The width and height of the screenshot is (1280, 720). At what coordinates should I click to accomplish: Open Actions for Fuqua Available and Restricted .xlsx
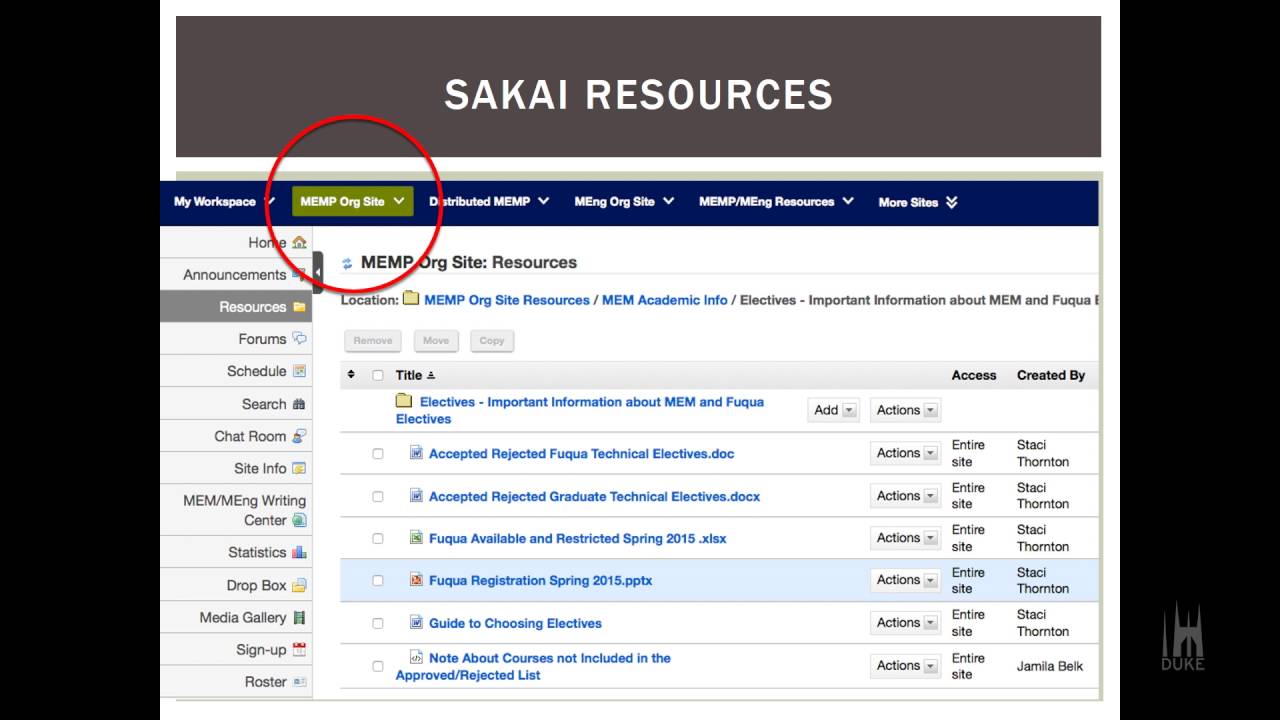[906, 537]
